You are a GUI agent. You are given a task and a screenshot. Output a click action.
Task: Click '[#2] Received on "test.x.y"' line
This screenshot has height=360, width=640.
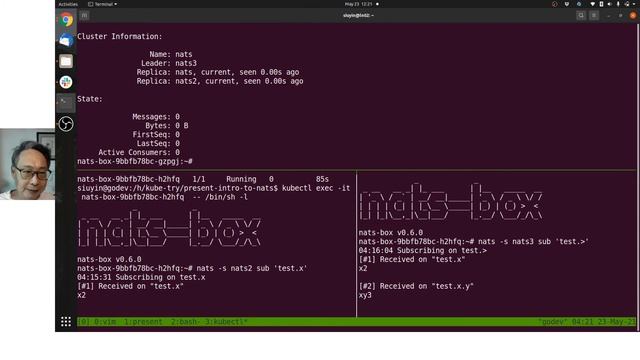coord(416,286)
